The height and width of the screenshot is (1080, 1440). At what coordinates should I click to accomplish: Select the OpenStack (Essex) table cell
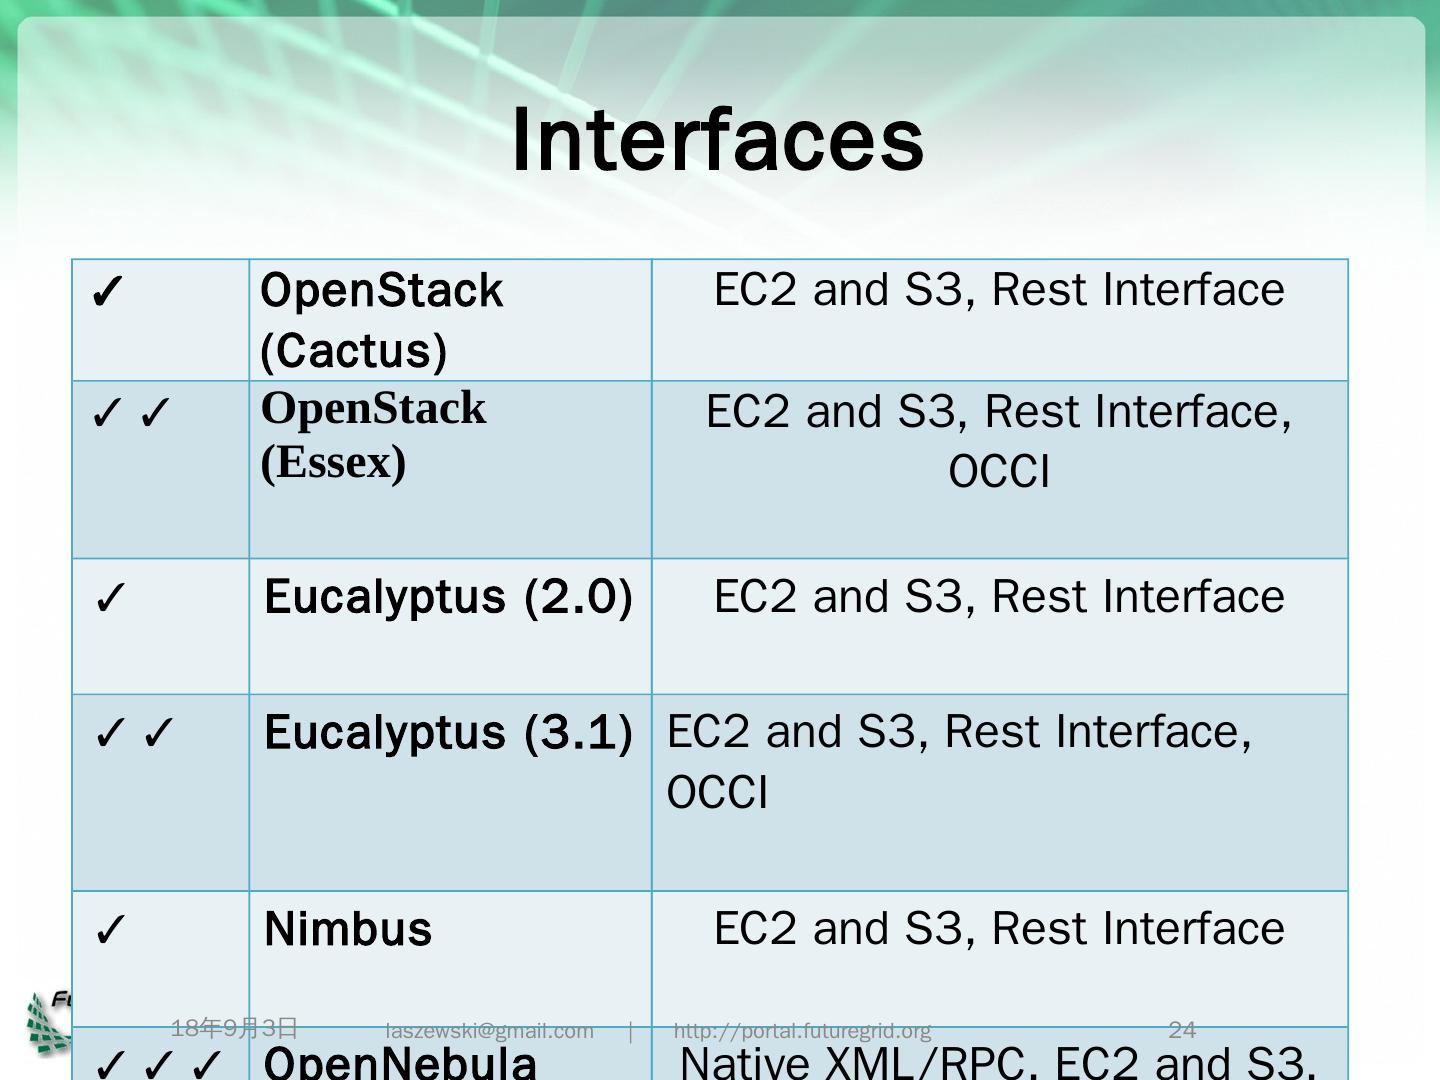tap(374, 436)
